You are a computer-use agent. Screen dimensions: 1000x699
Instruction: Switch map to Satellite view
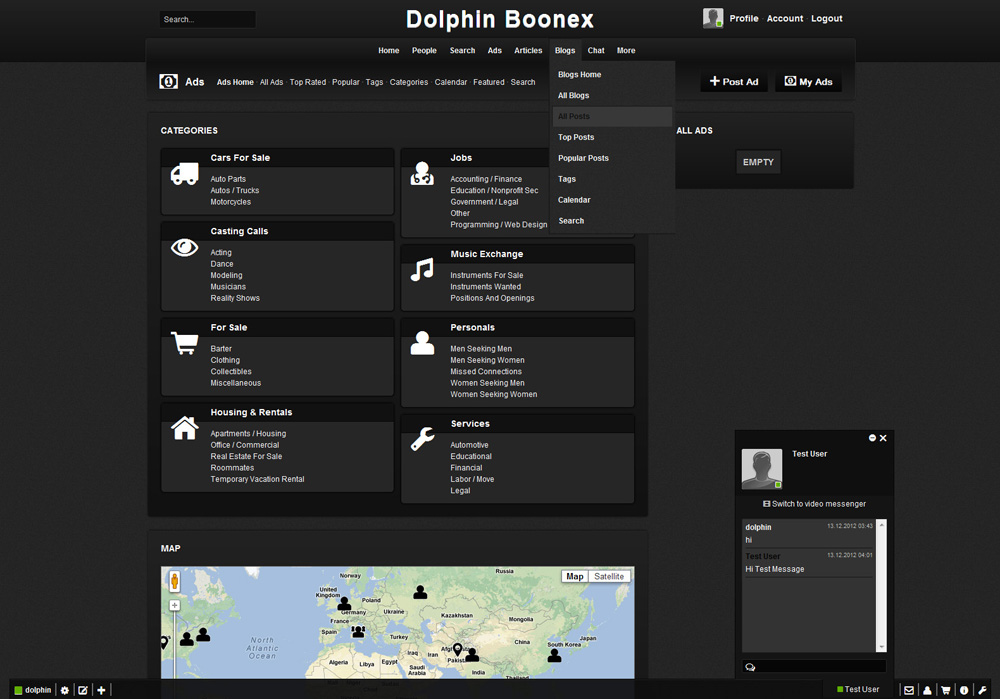coord(609,577)
